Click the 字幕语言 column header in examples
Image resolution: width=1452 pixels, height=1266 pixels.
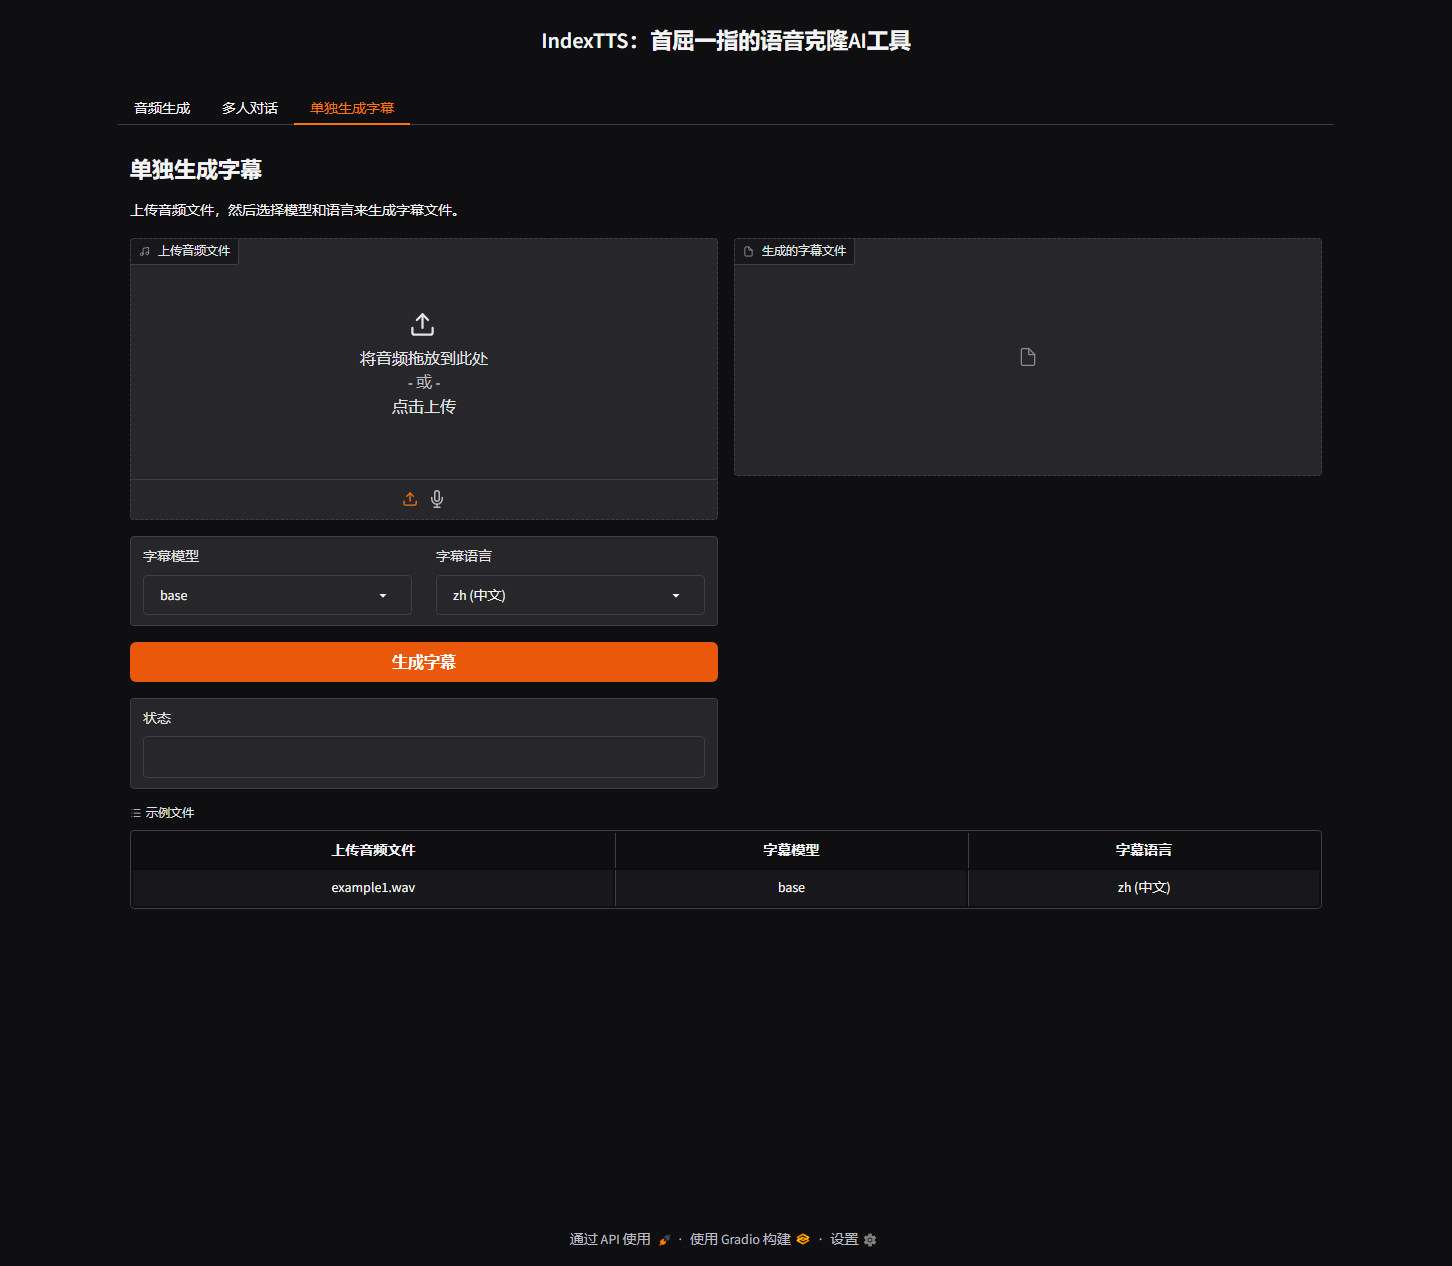[1144, 850]
